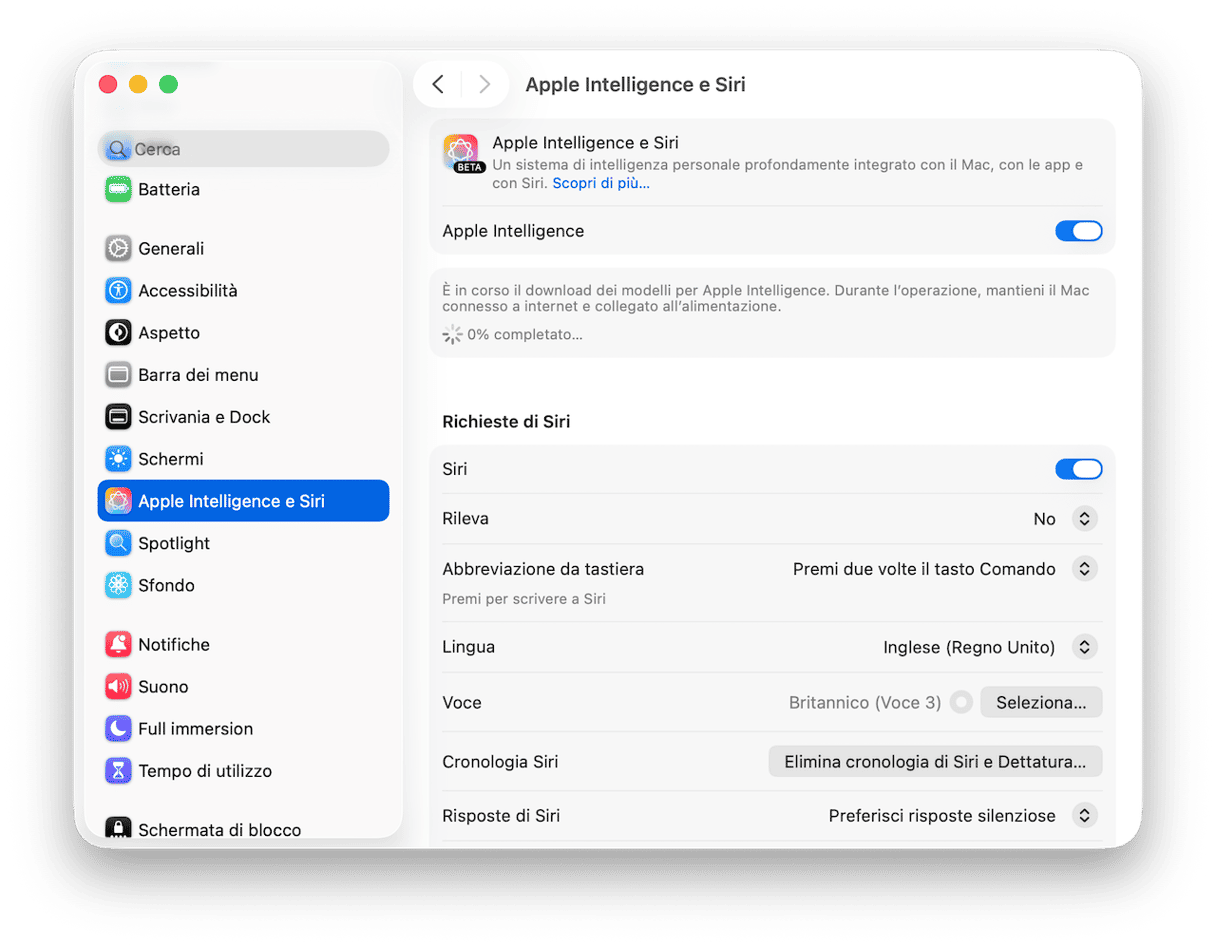Viewport: 1216px width, 946px height.
Task: Click the Scopri di più link
Action: pos(600,183)
